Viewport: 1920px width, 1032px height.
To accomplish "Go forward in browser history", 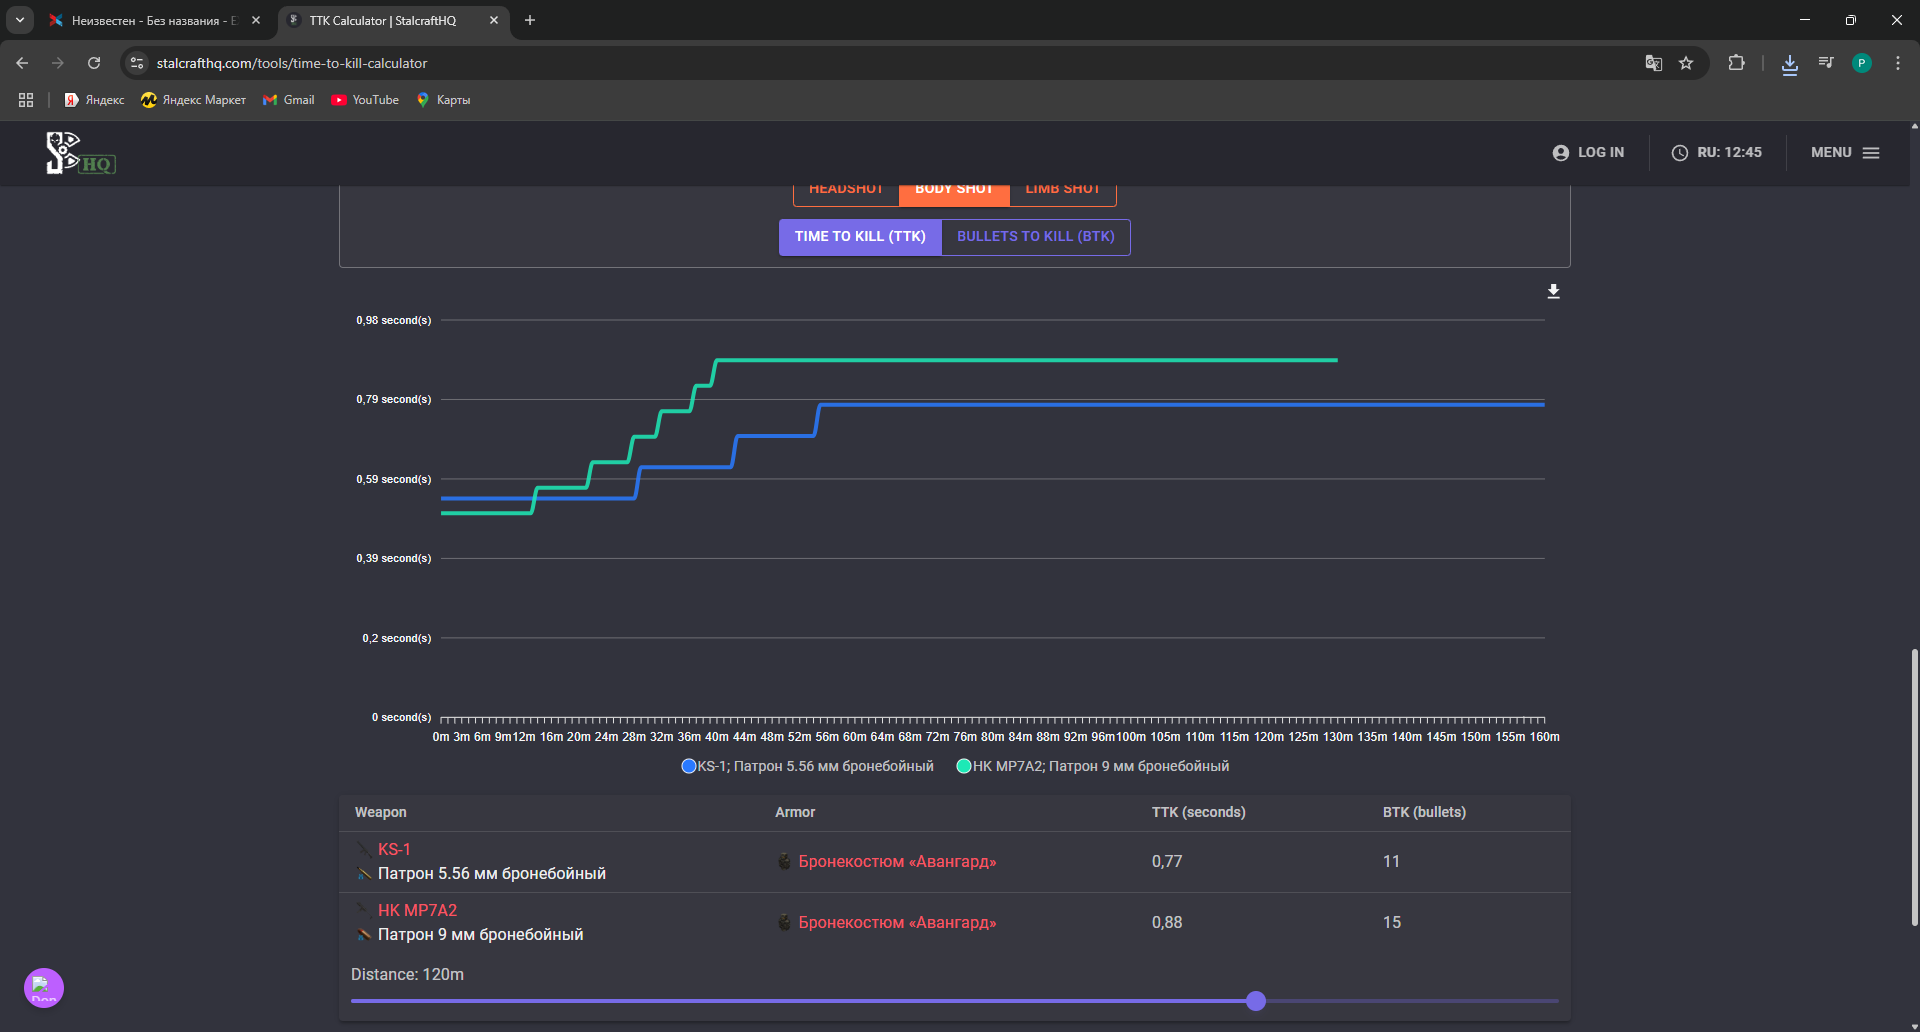I will point(58,63).
